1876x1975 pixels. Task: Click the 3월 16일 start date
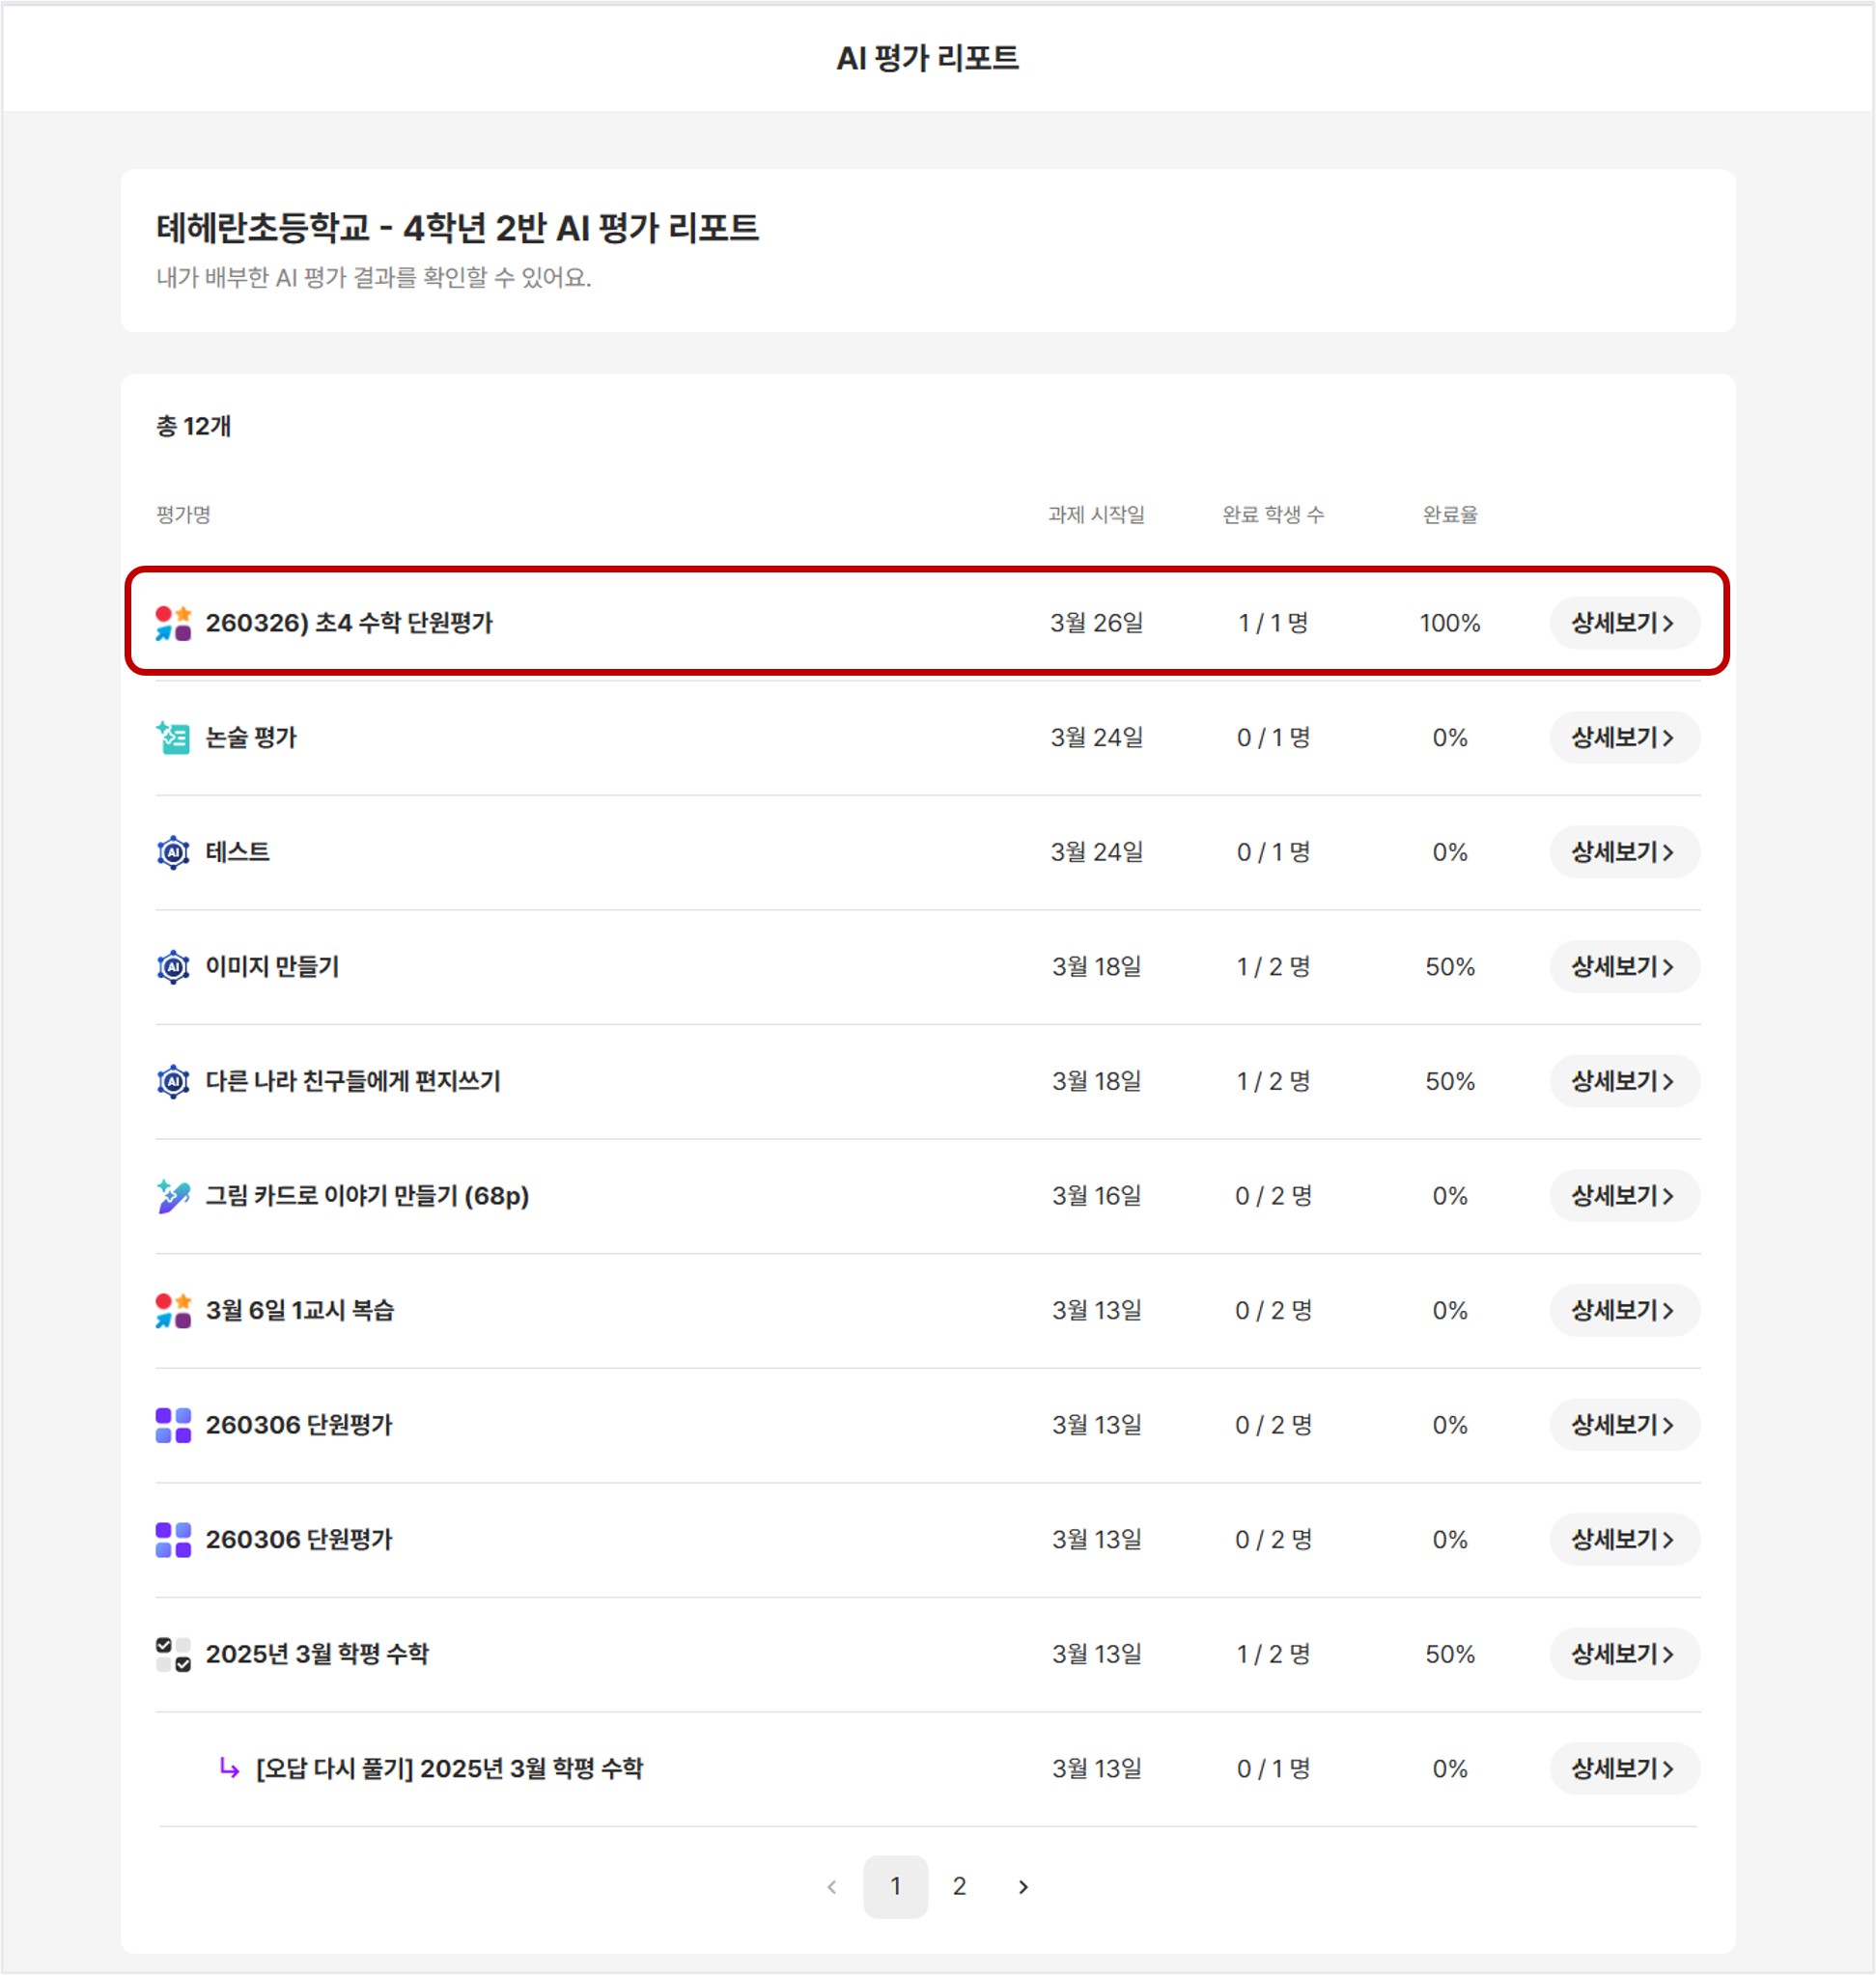1096,1196
